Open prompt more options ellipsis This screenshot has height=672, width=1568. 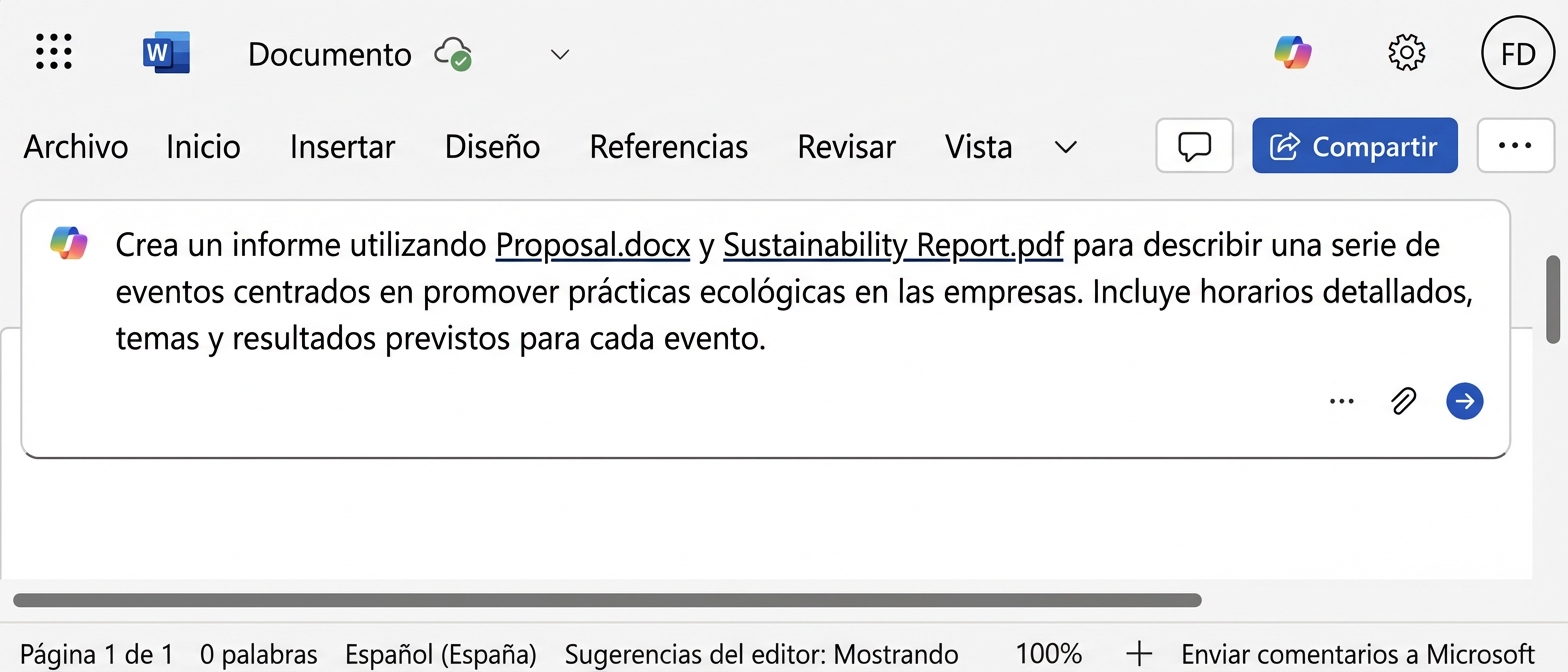1342,401
